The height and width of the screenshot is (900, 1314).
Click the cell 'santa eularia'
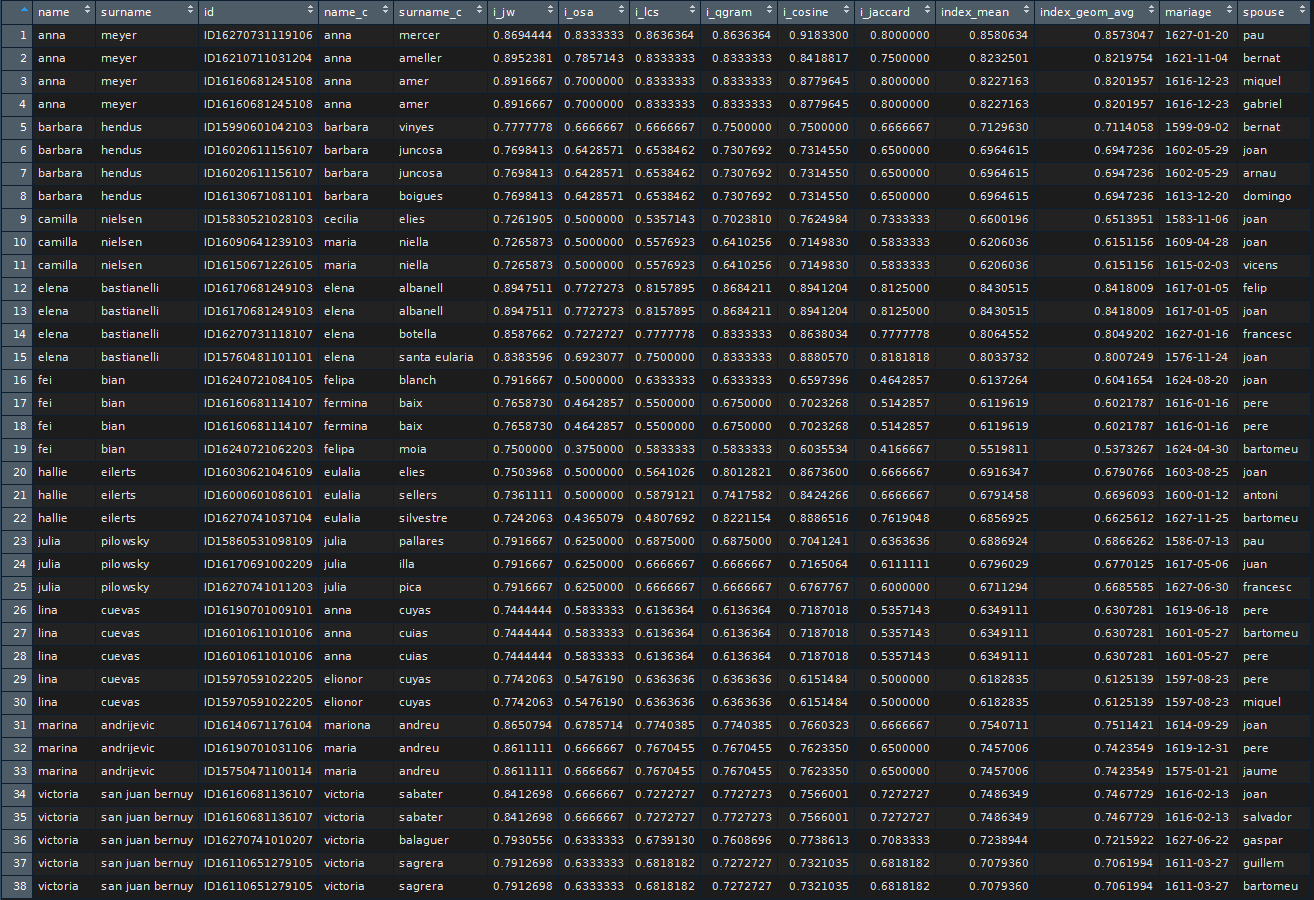pos(435,357)
